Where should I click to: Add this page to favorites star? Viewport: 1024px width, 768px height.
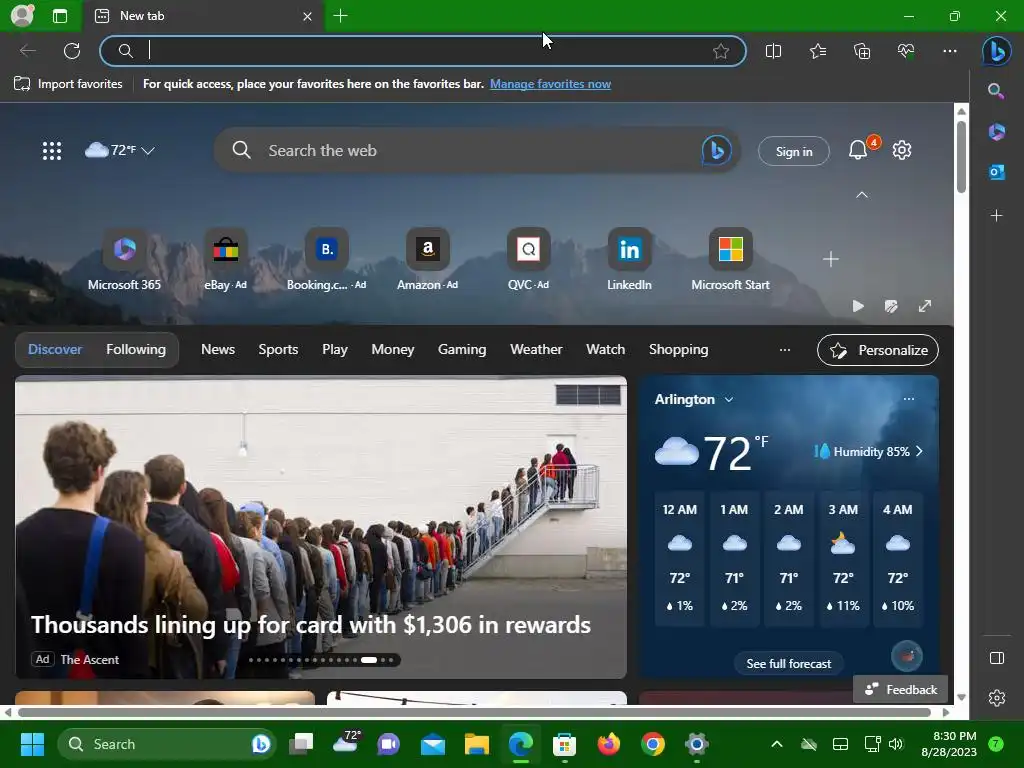[x=721, y=51]
